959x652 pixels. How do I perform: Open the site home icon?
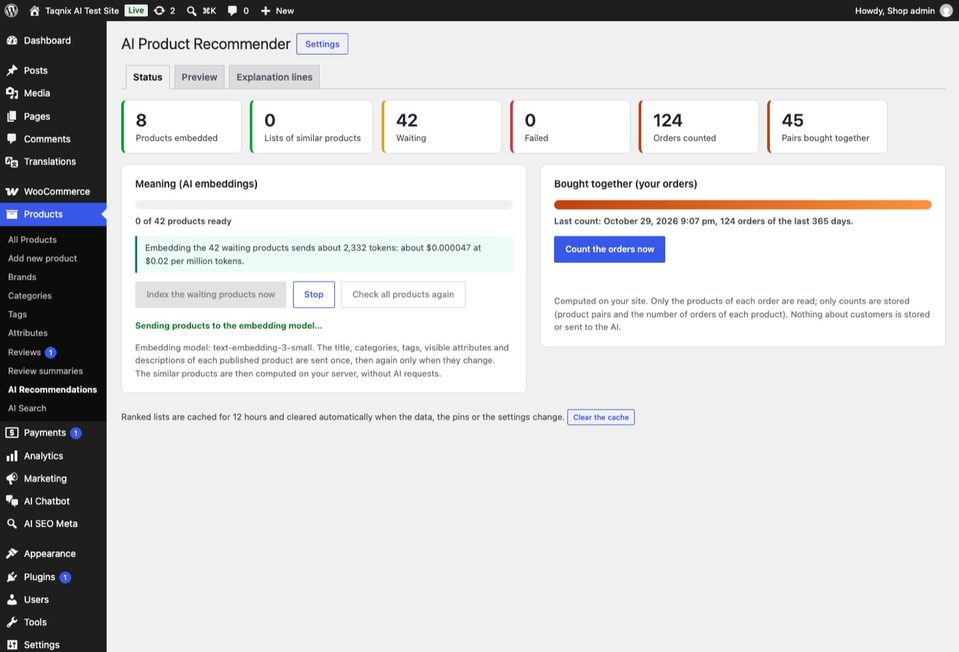coord(34,10)
